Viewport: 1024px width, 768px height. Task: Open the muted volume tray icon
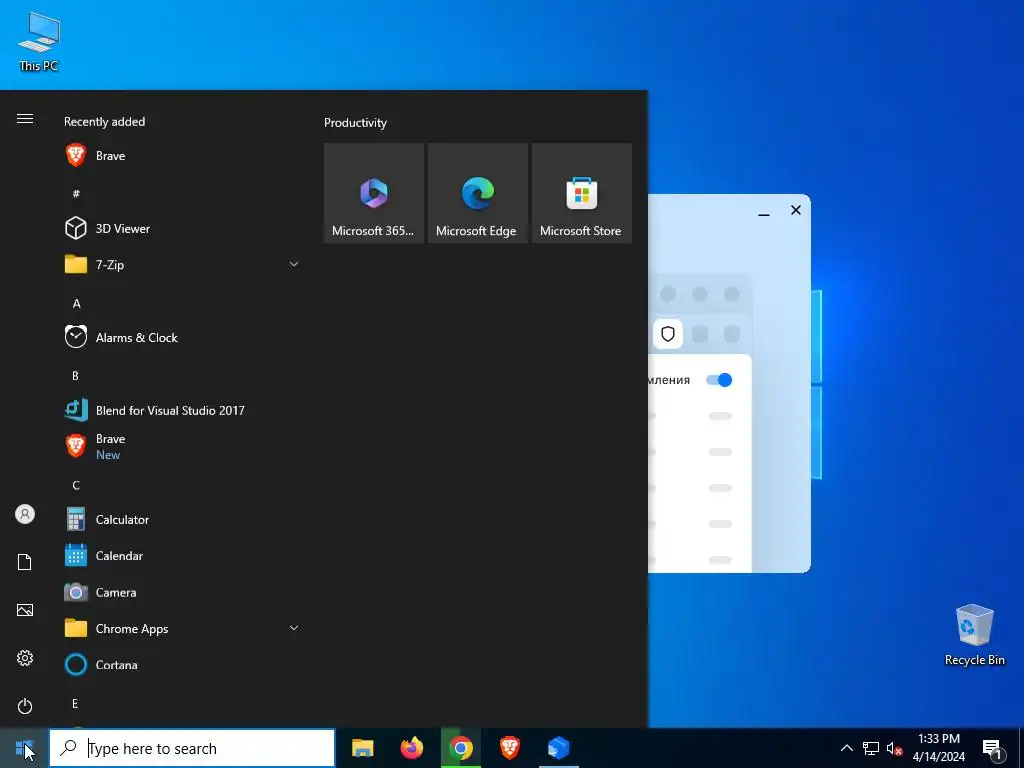click(x=894, y=748)
